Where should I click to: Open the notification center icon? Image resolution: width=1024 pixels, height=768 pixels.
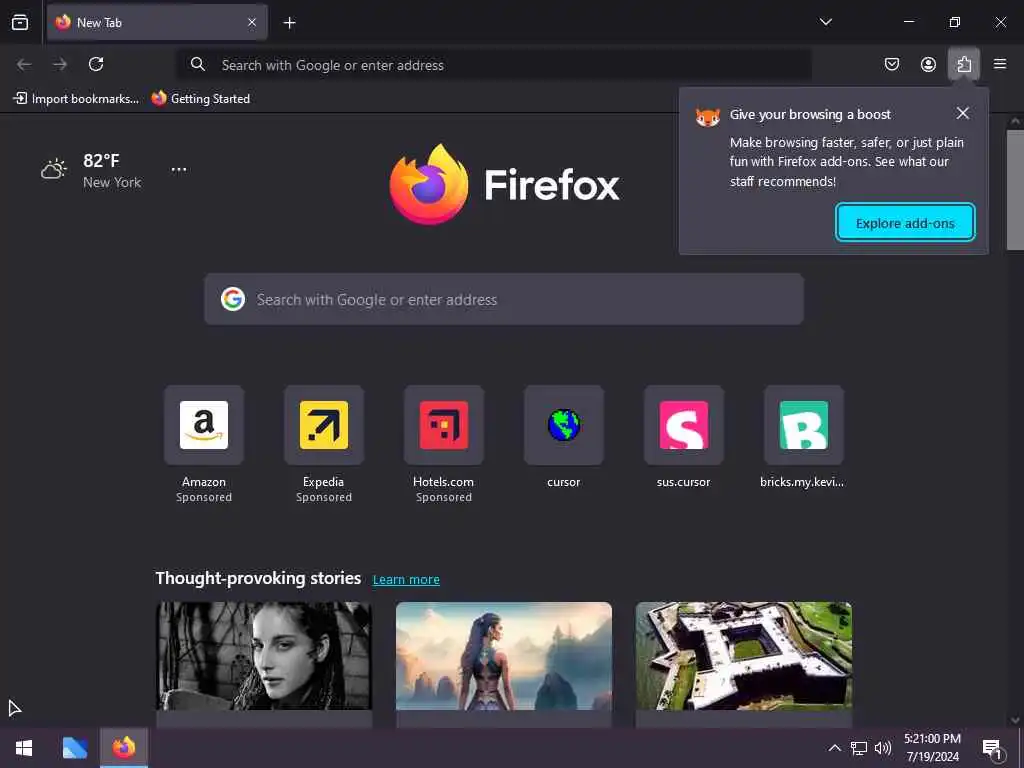point(992,748)
